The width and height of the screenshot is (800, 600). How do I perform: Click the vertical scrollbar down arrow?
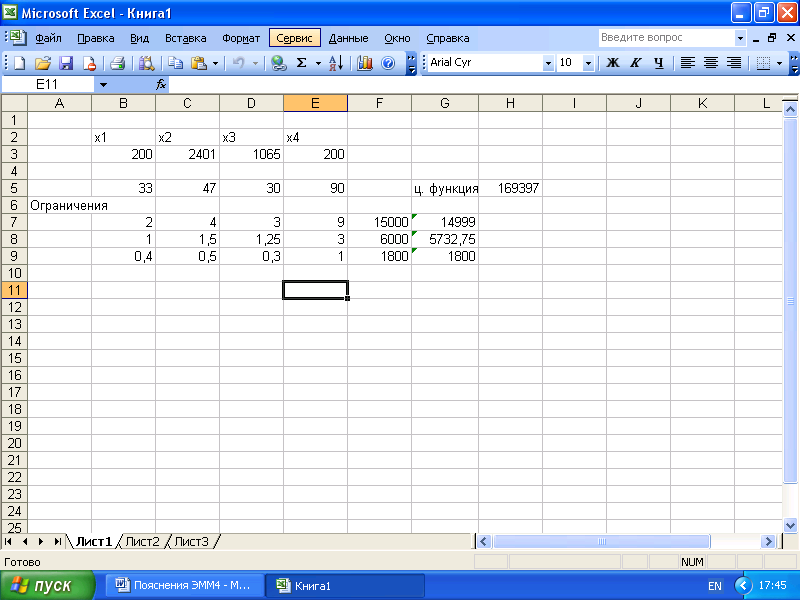(790, 525)
